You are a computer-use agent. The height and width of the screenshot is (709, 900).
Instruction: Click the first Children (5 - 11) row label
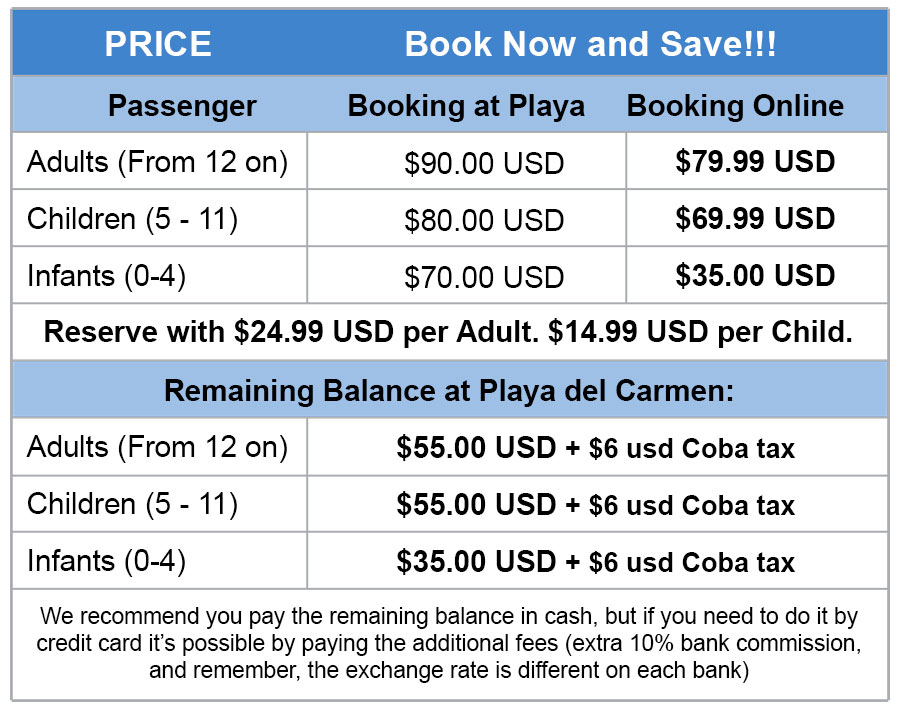click(132, 219)
